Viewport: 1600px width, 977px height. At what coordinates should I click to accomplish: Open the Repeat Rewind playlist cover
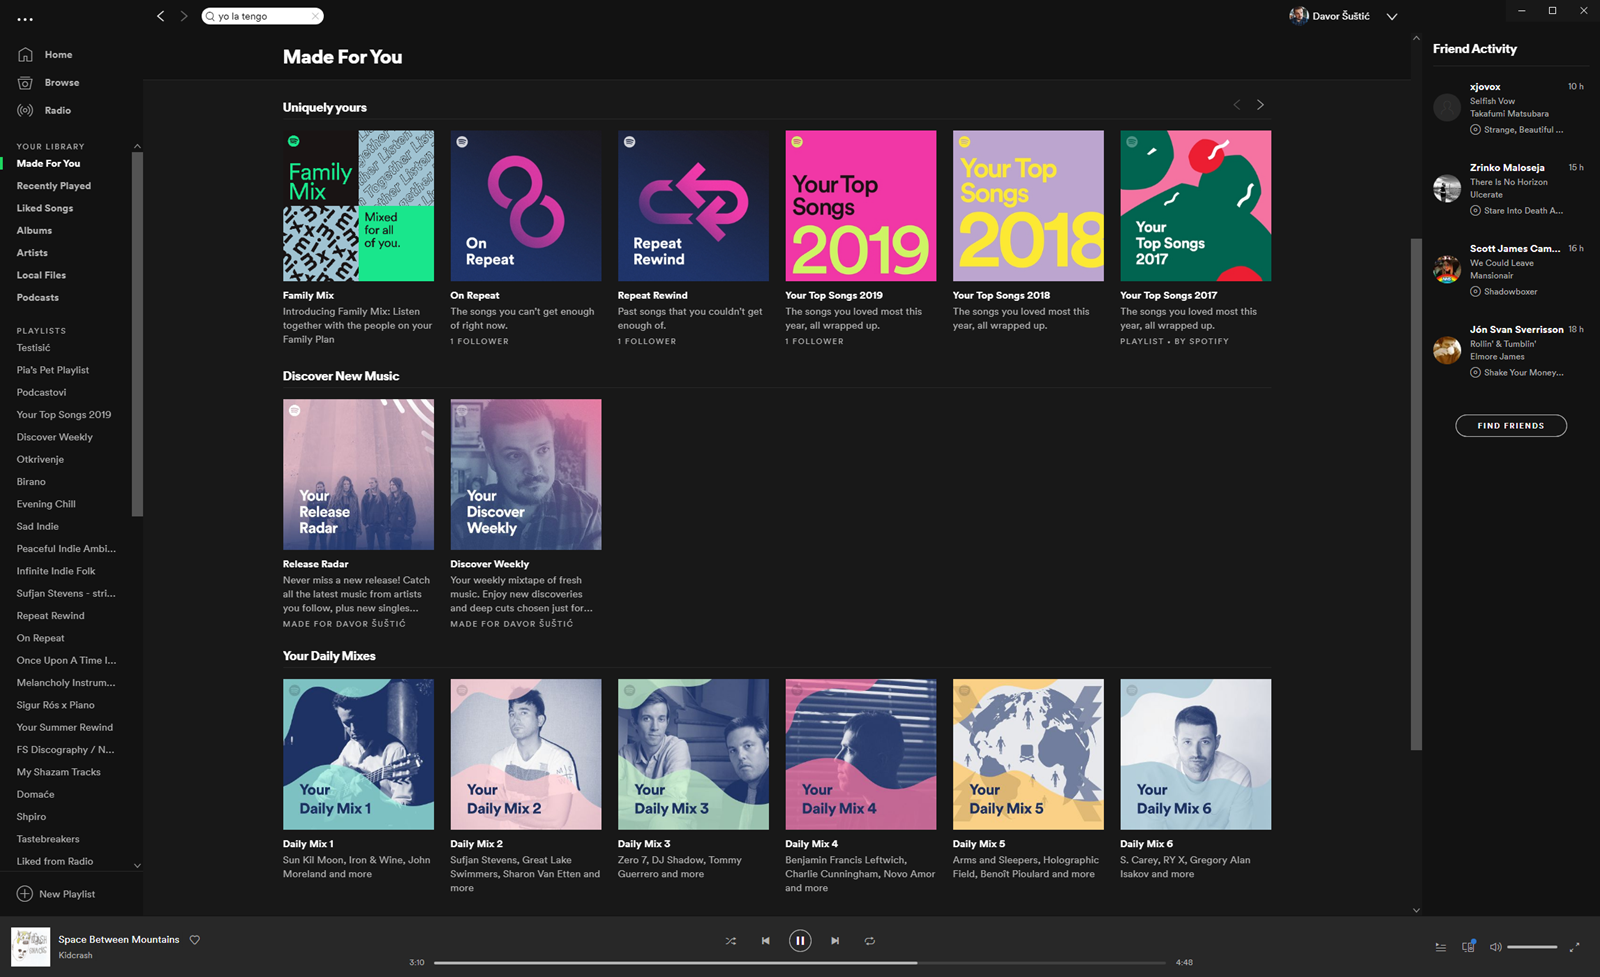click(693, 205)
